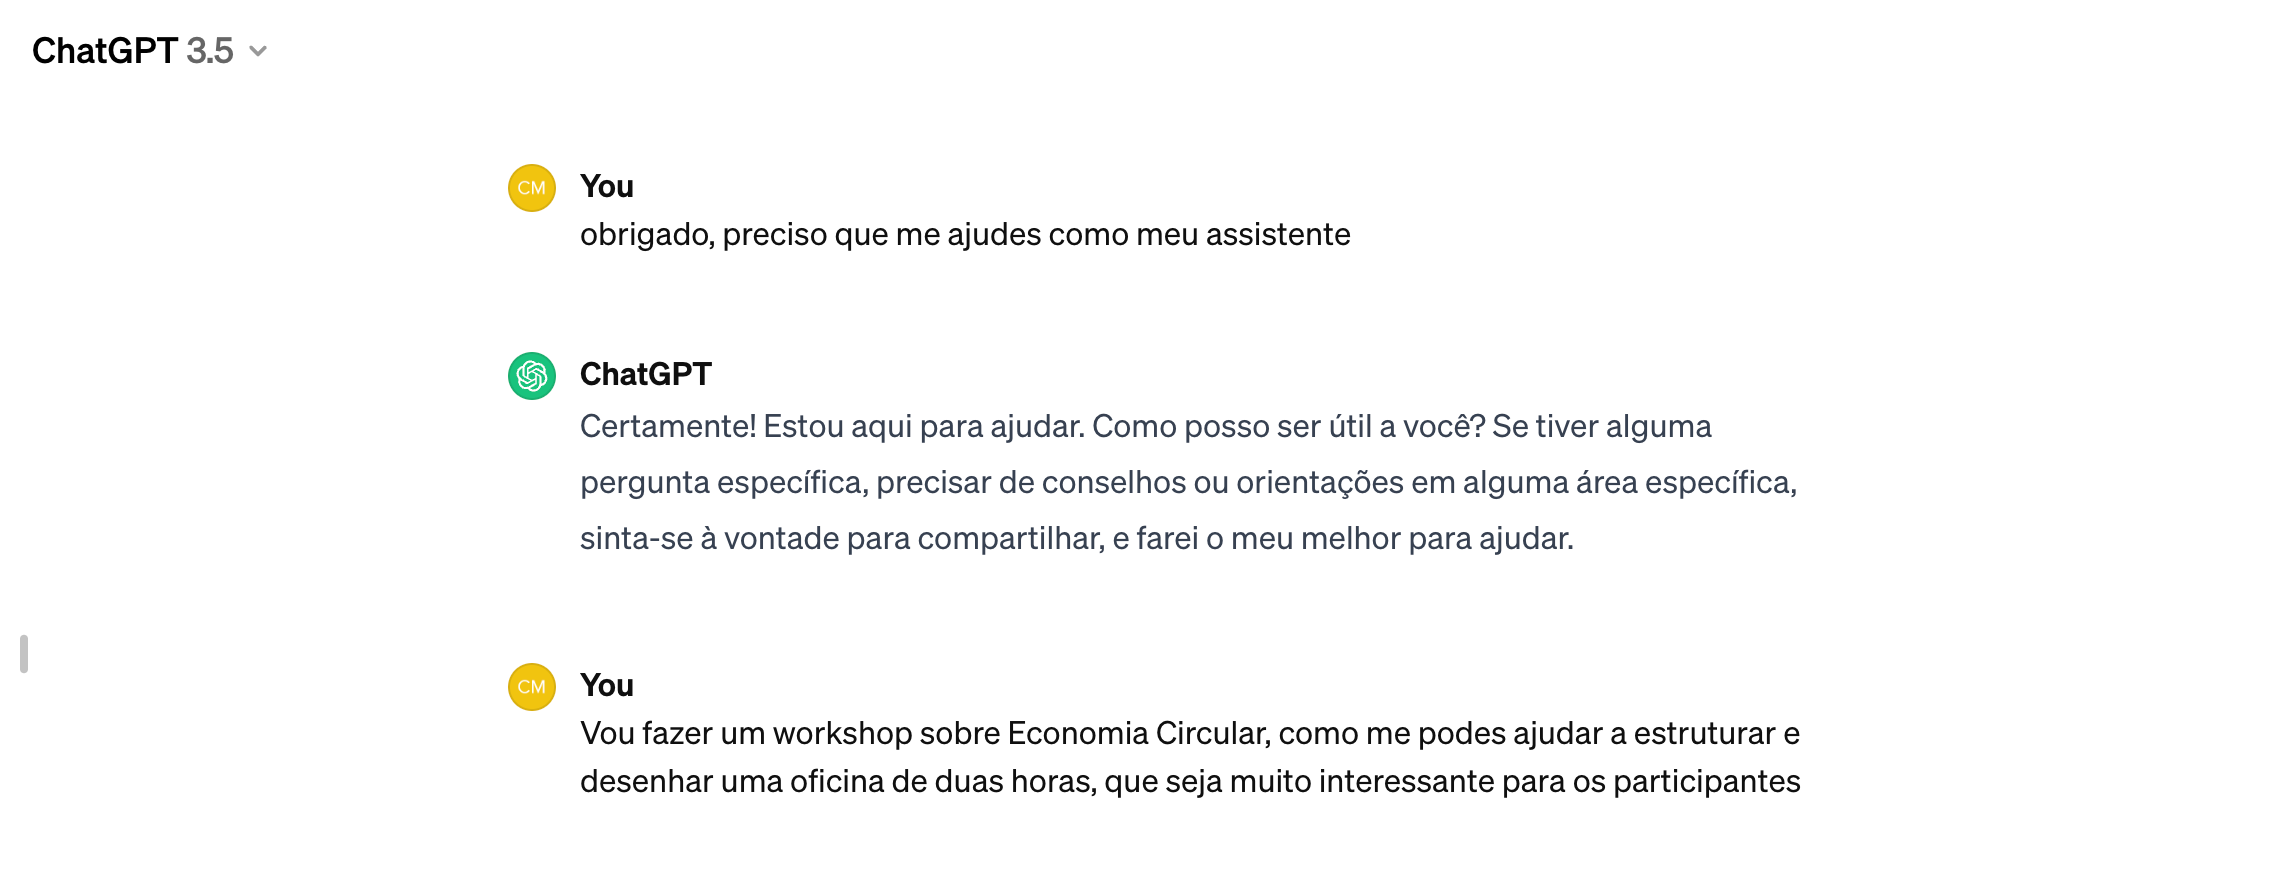The height and width of the screenshot is (874, 2283).
Task: Click the green ChatGPT logo avatar
Action: coord(532,376)
